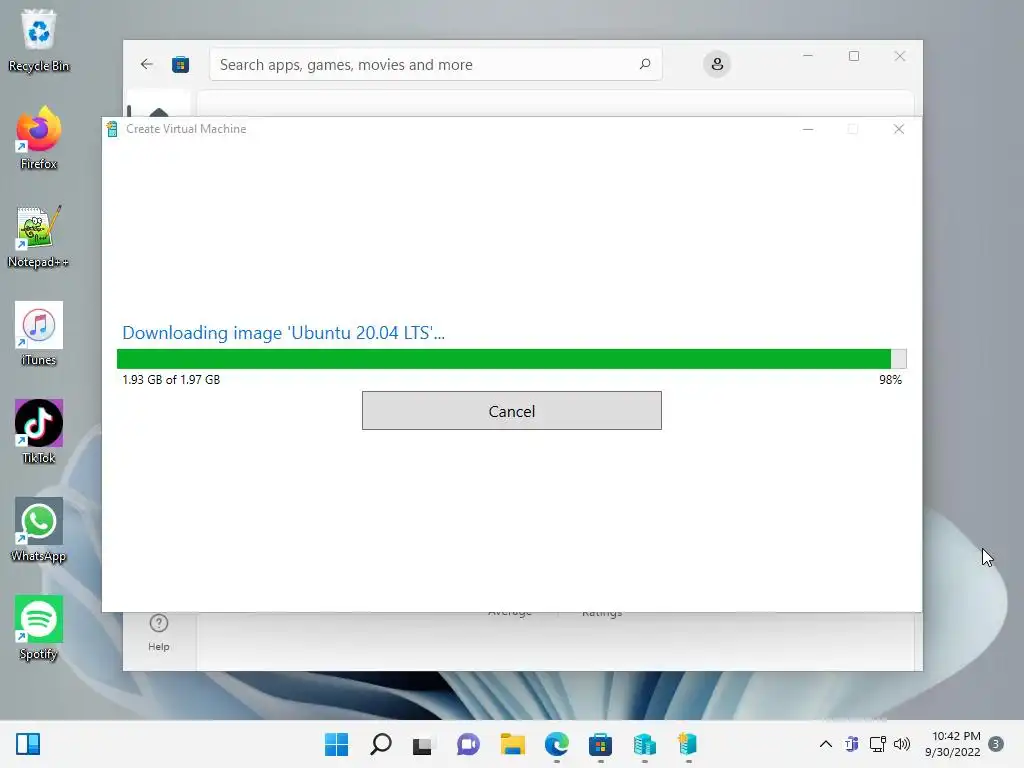This screenshot has width=1024, height=768.
Task: Open the Chat app on the taskbar
Action: (468, 744)
